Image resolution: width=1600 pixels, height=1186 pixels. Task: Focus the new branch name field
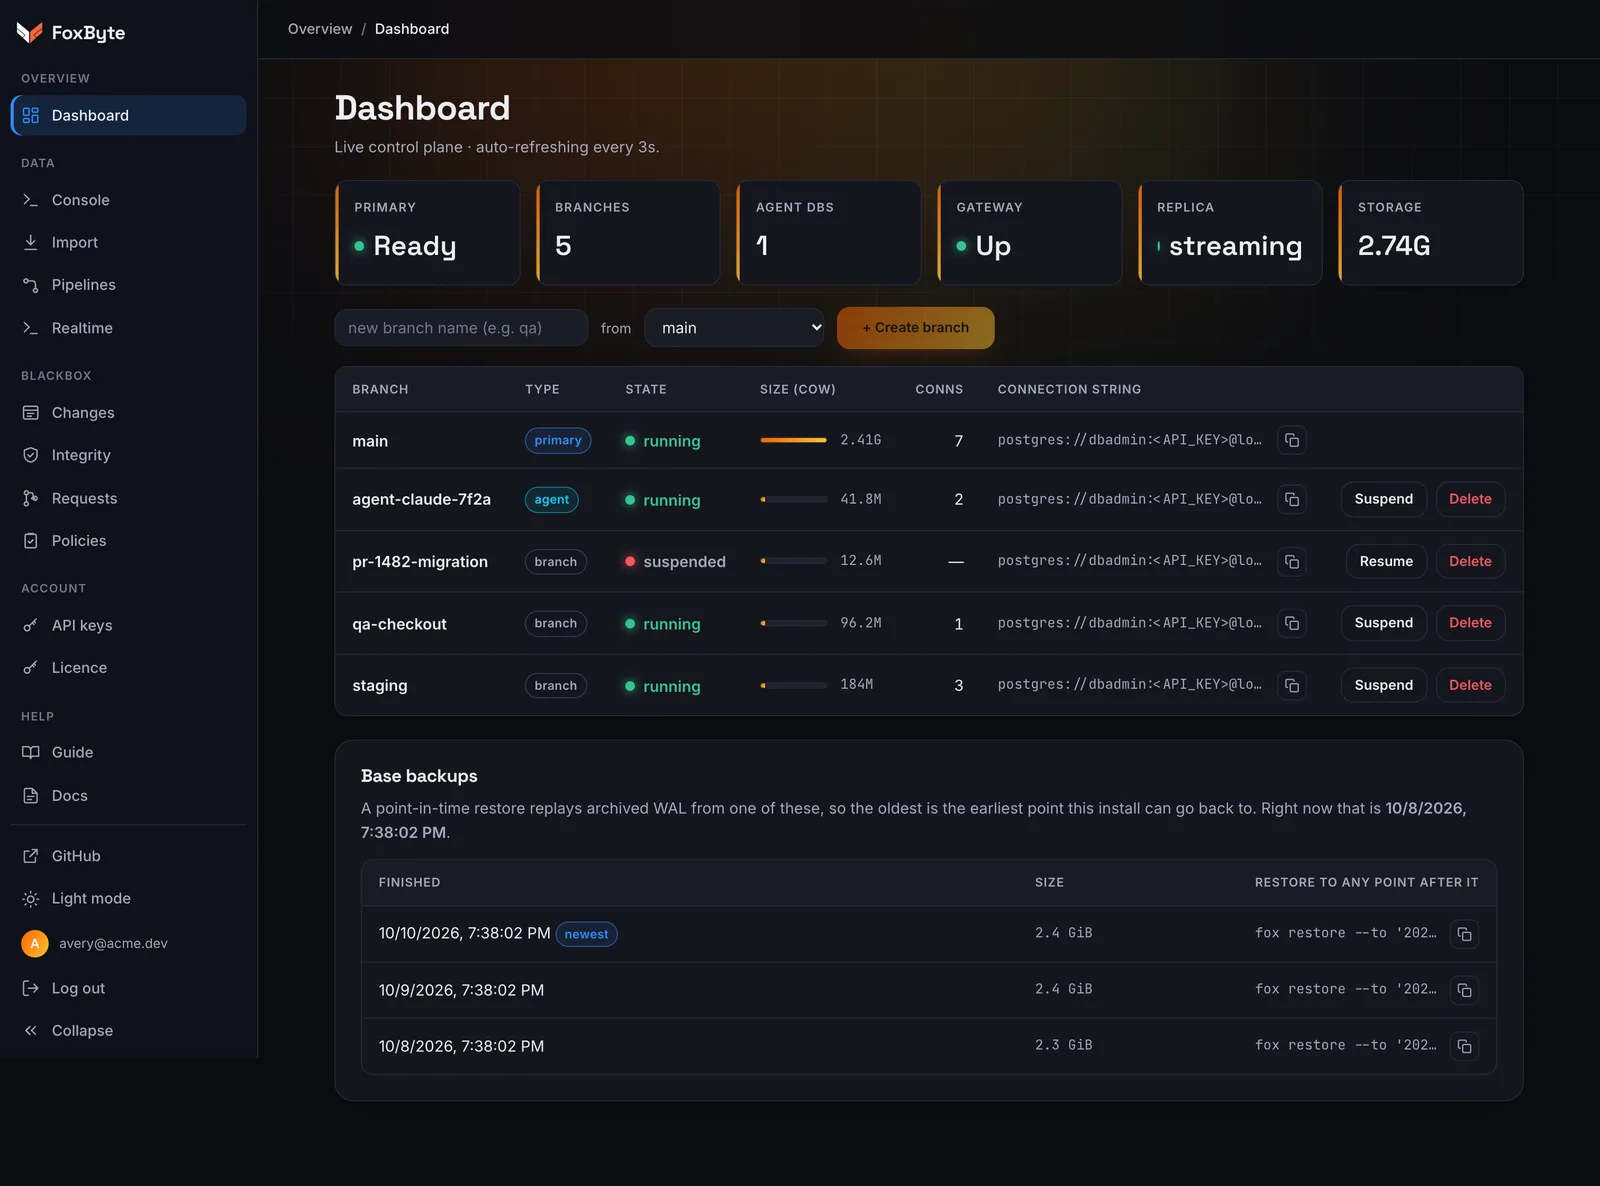(461, 328)
